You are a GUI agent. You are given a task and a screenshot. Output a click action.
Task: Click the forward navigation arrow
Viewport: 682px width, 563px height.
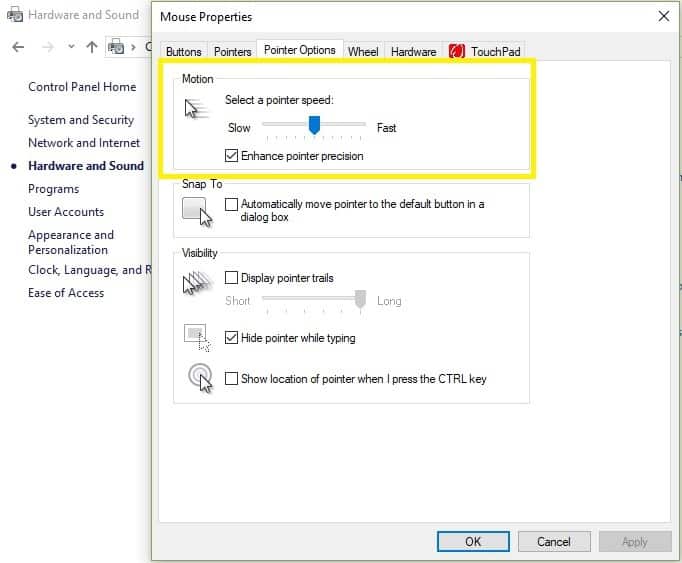click(46, 47)
